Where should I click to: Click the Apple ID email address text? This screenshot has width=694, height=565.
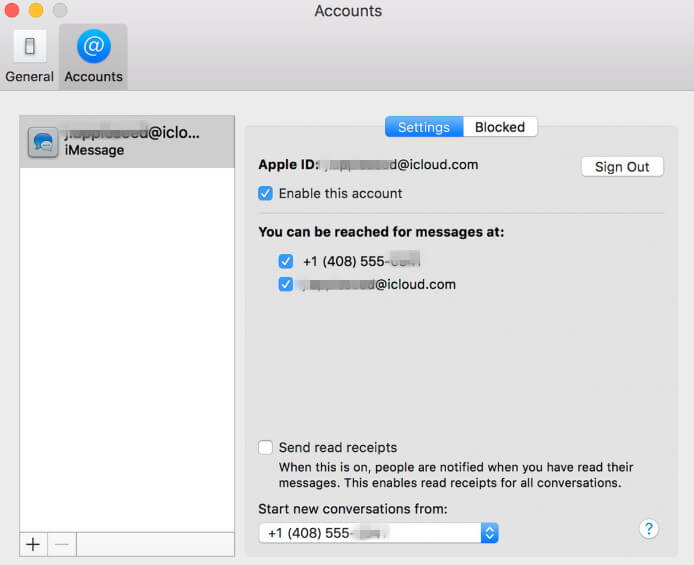[401, 165]
